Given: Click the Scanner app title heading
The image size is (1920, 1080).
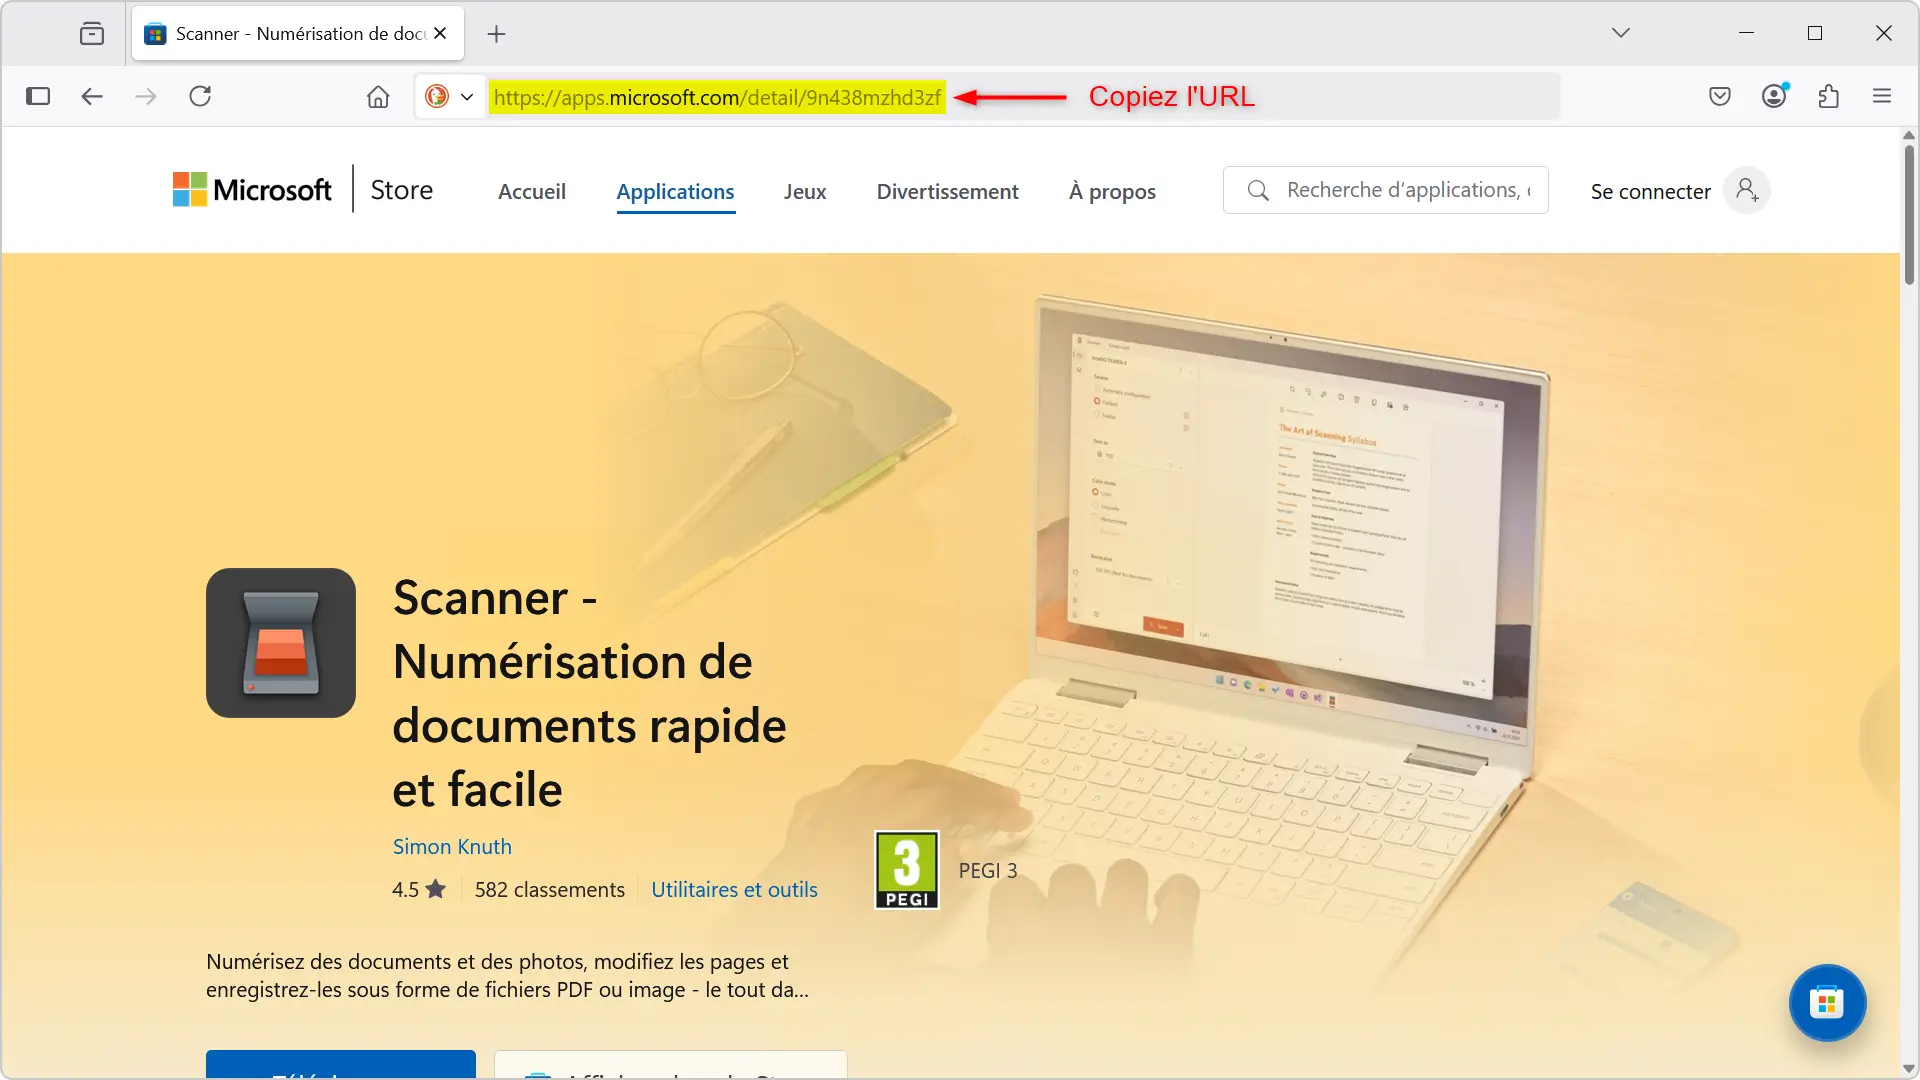Looking at the screenshot, I should click(x=590, y=694).
